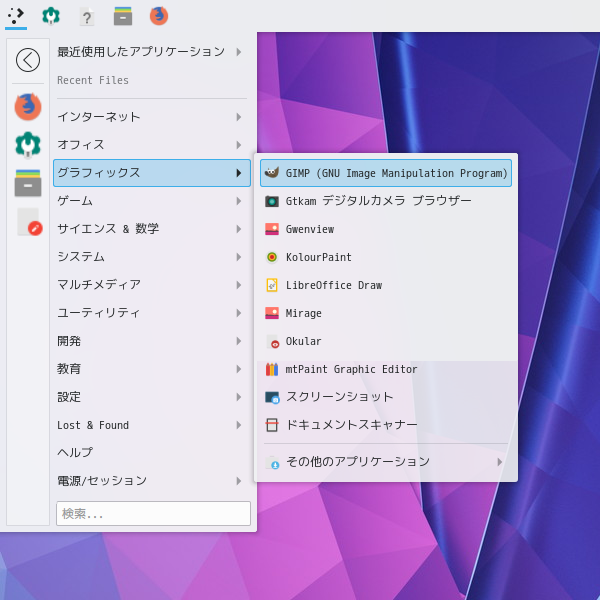Click the GIMP Wilber icon
Image resolution: width=600 pixels, height=600 pixels.
pos(272,173)
